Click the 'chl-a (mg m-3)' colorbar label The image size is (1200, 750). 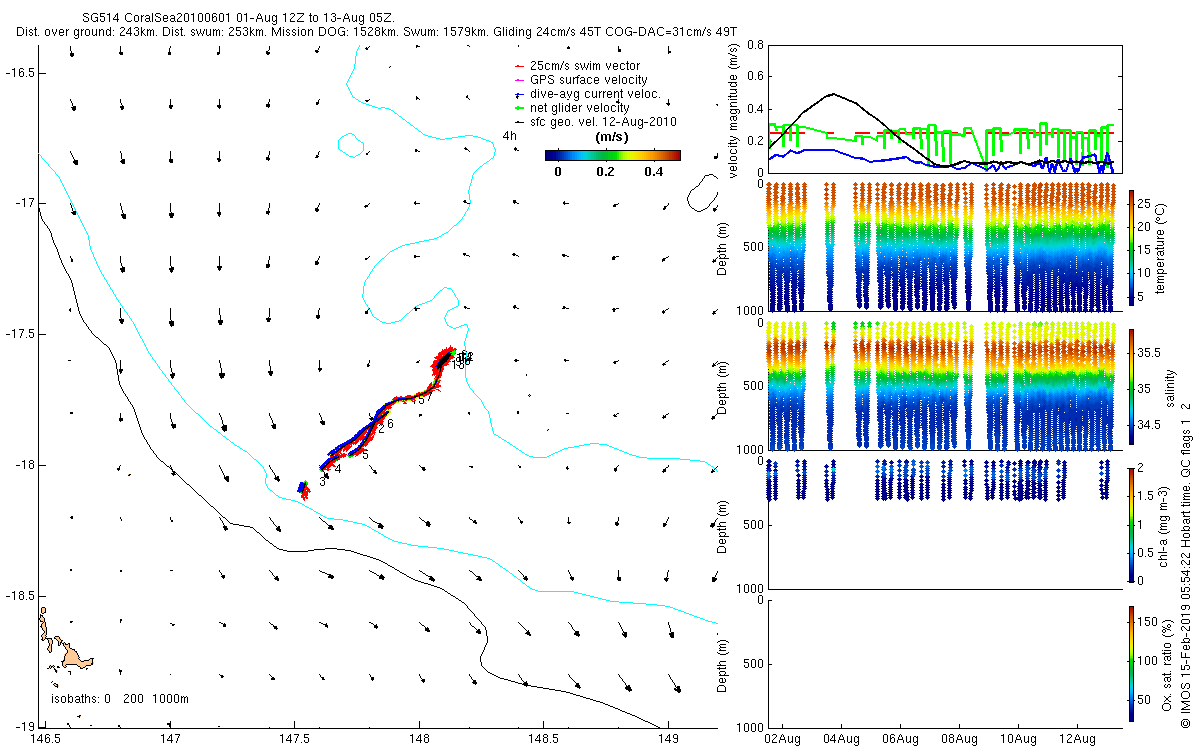click(1164, 525)
